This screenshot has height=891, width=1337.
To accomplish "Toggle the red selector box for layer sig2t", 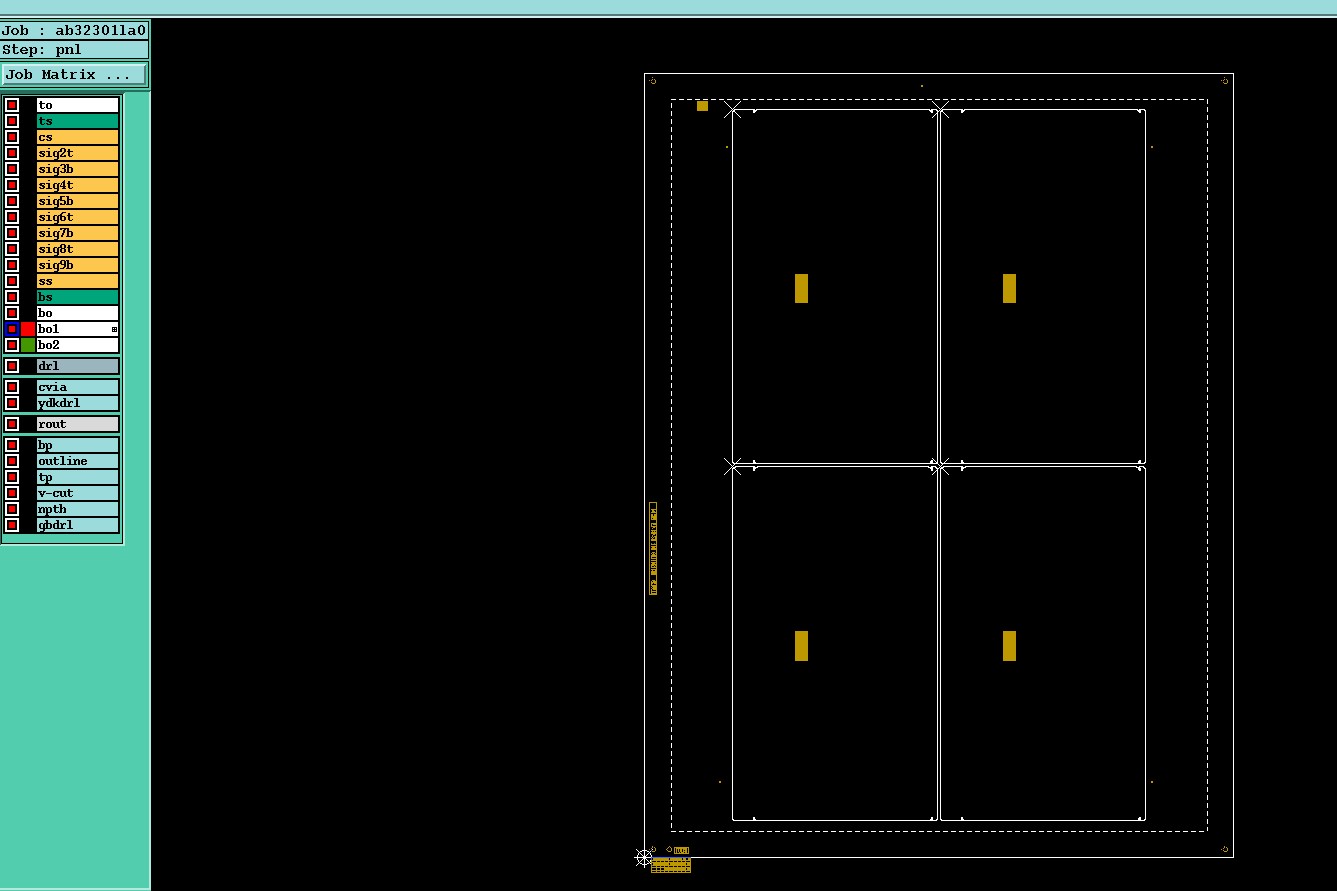I will [12, 153].
